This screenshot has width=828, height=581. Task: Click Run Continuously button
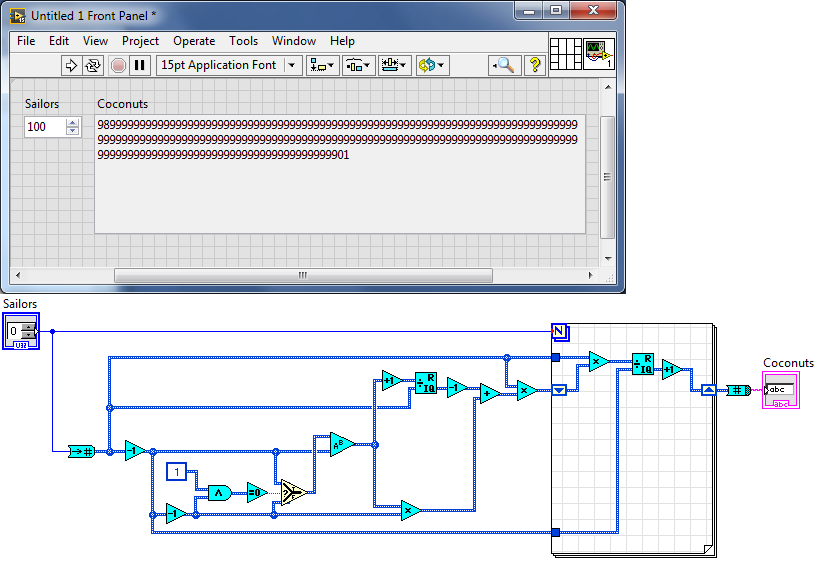coord(93,65)
